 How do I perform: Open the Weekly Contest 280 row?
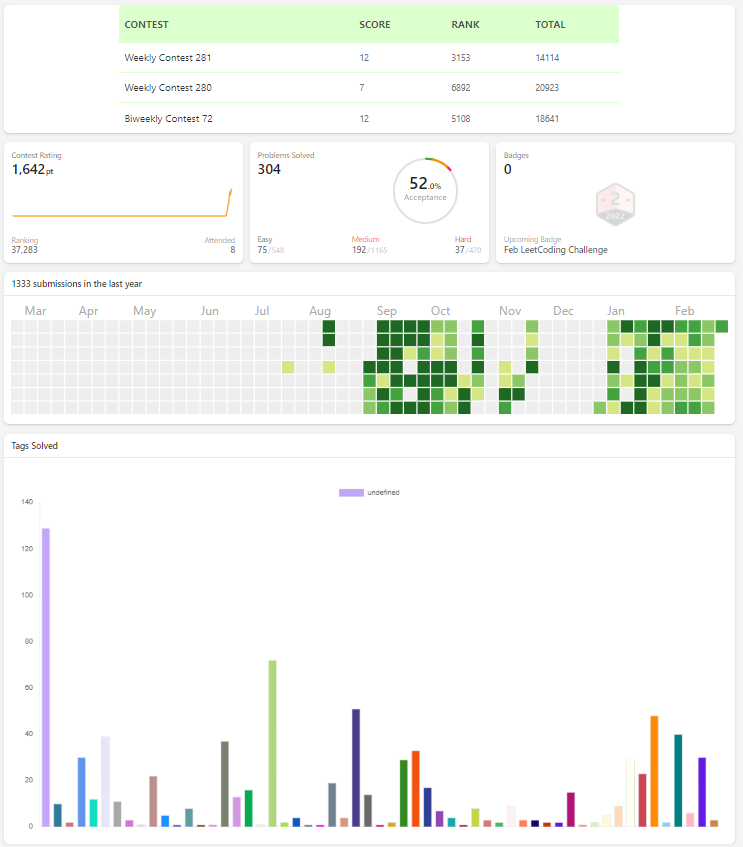(x=369, y=88)
